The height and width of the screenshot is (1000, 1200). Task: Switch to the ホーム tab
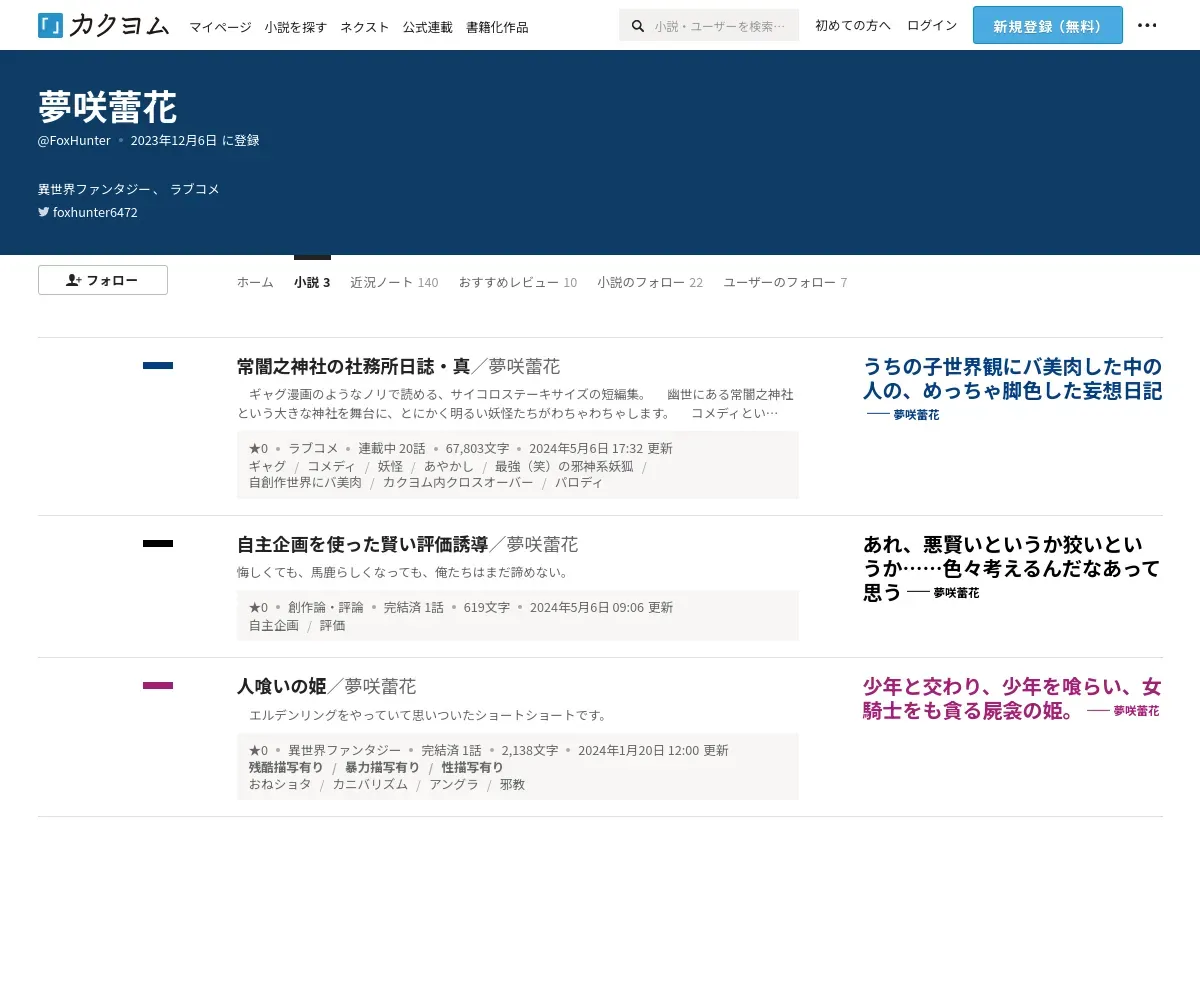255,283
